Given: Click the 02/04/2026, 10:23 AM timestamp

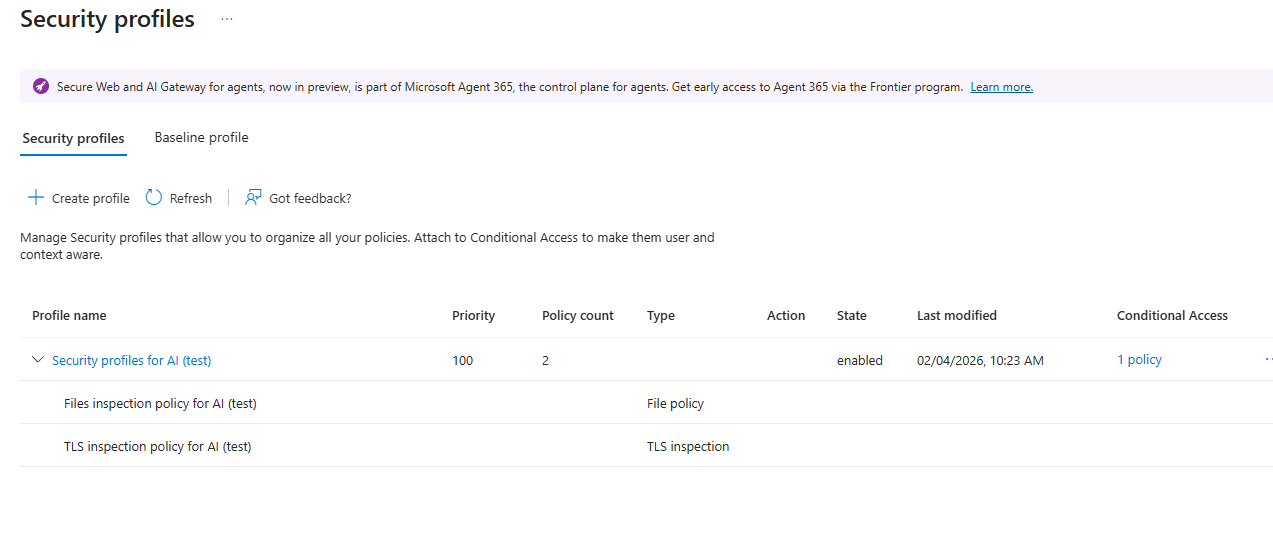Looking at the screenshot, I should click(x=980, y=360).
